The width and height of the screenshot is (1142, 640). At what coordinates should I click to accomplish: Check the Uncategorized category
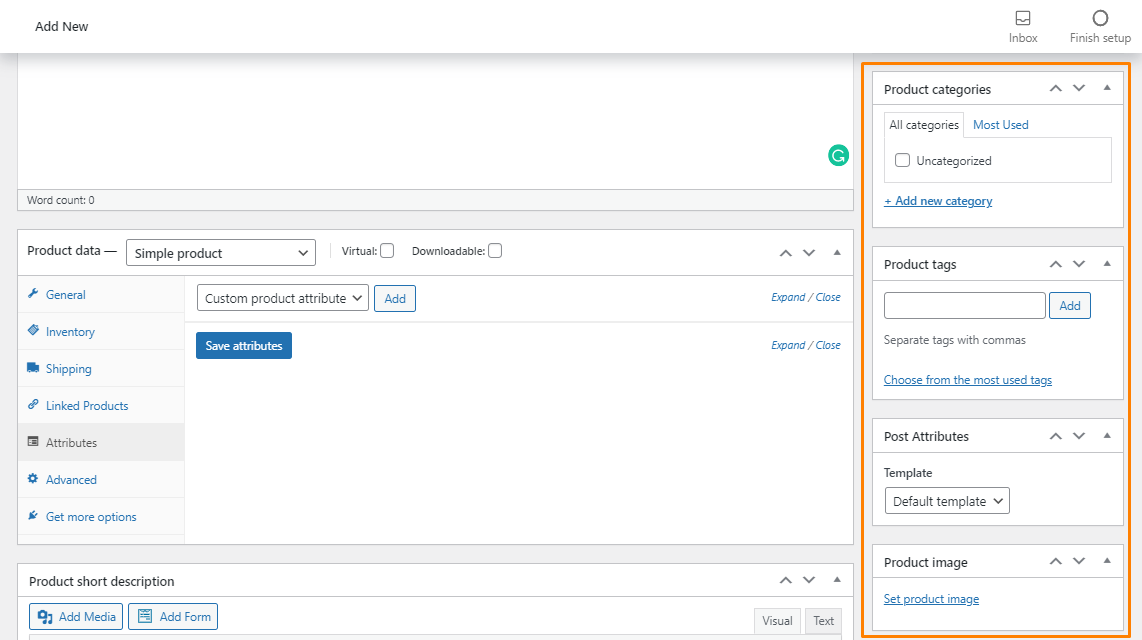click(902, 160)
